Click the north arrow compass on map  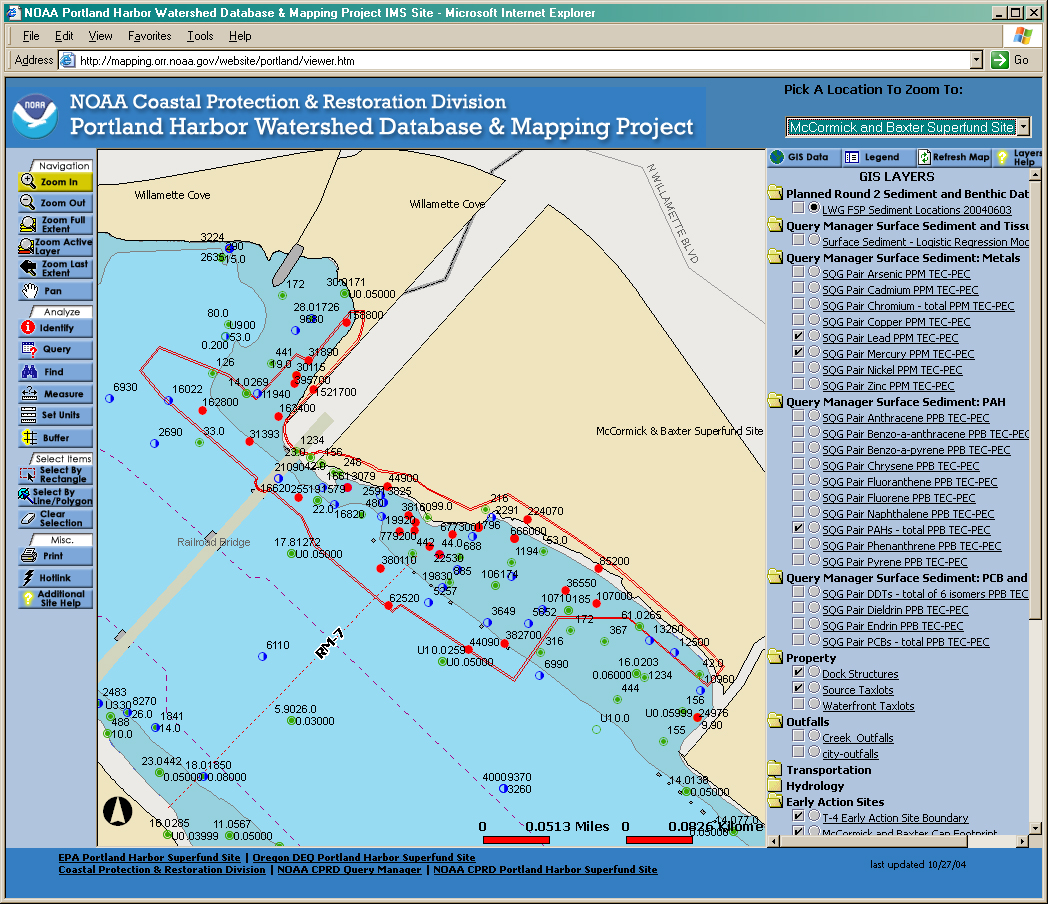118,810
